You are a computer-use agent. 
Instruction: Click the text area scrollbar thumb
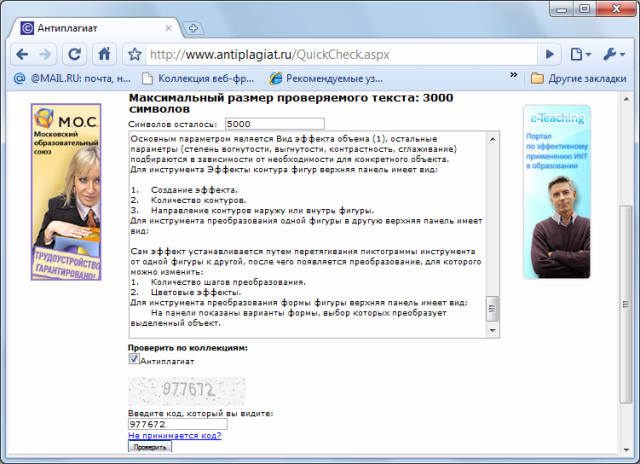[492, 309]
